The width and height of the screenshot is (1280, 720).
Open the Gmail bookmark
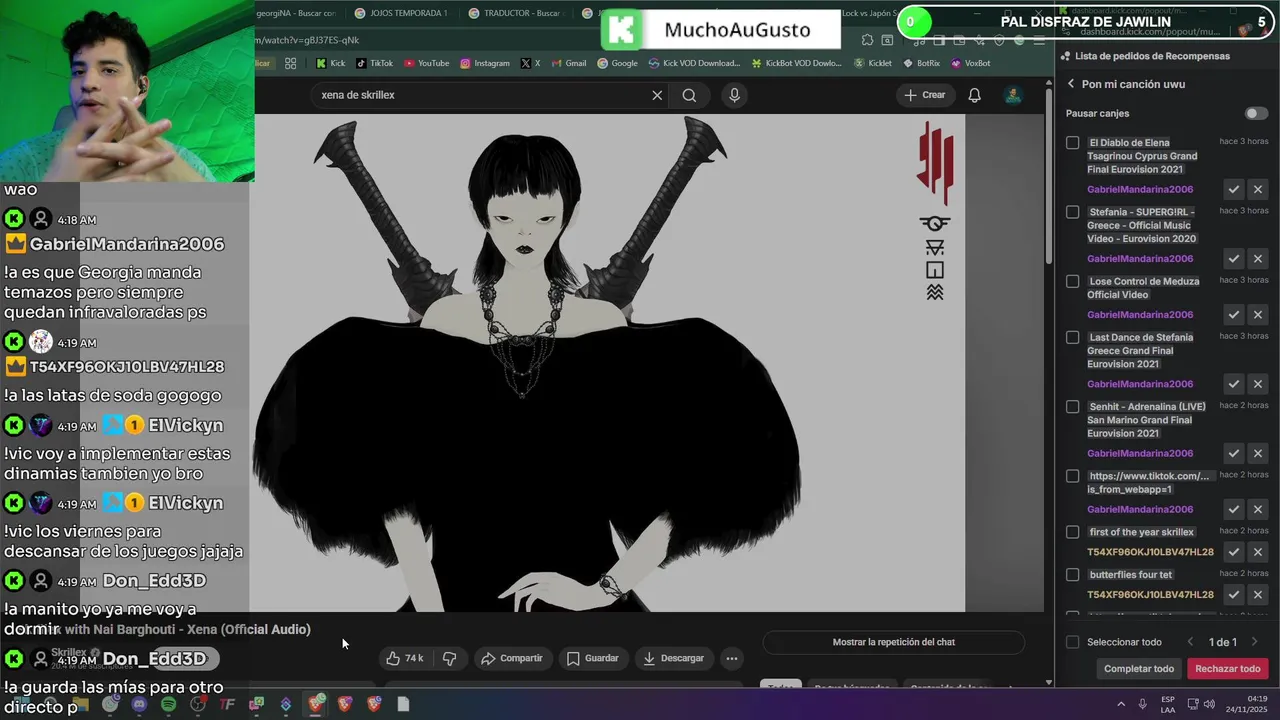tap(568, 63)
